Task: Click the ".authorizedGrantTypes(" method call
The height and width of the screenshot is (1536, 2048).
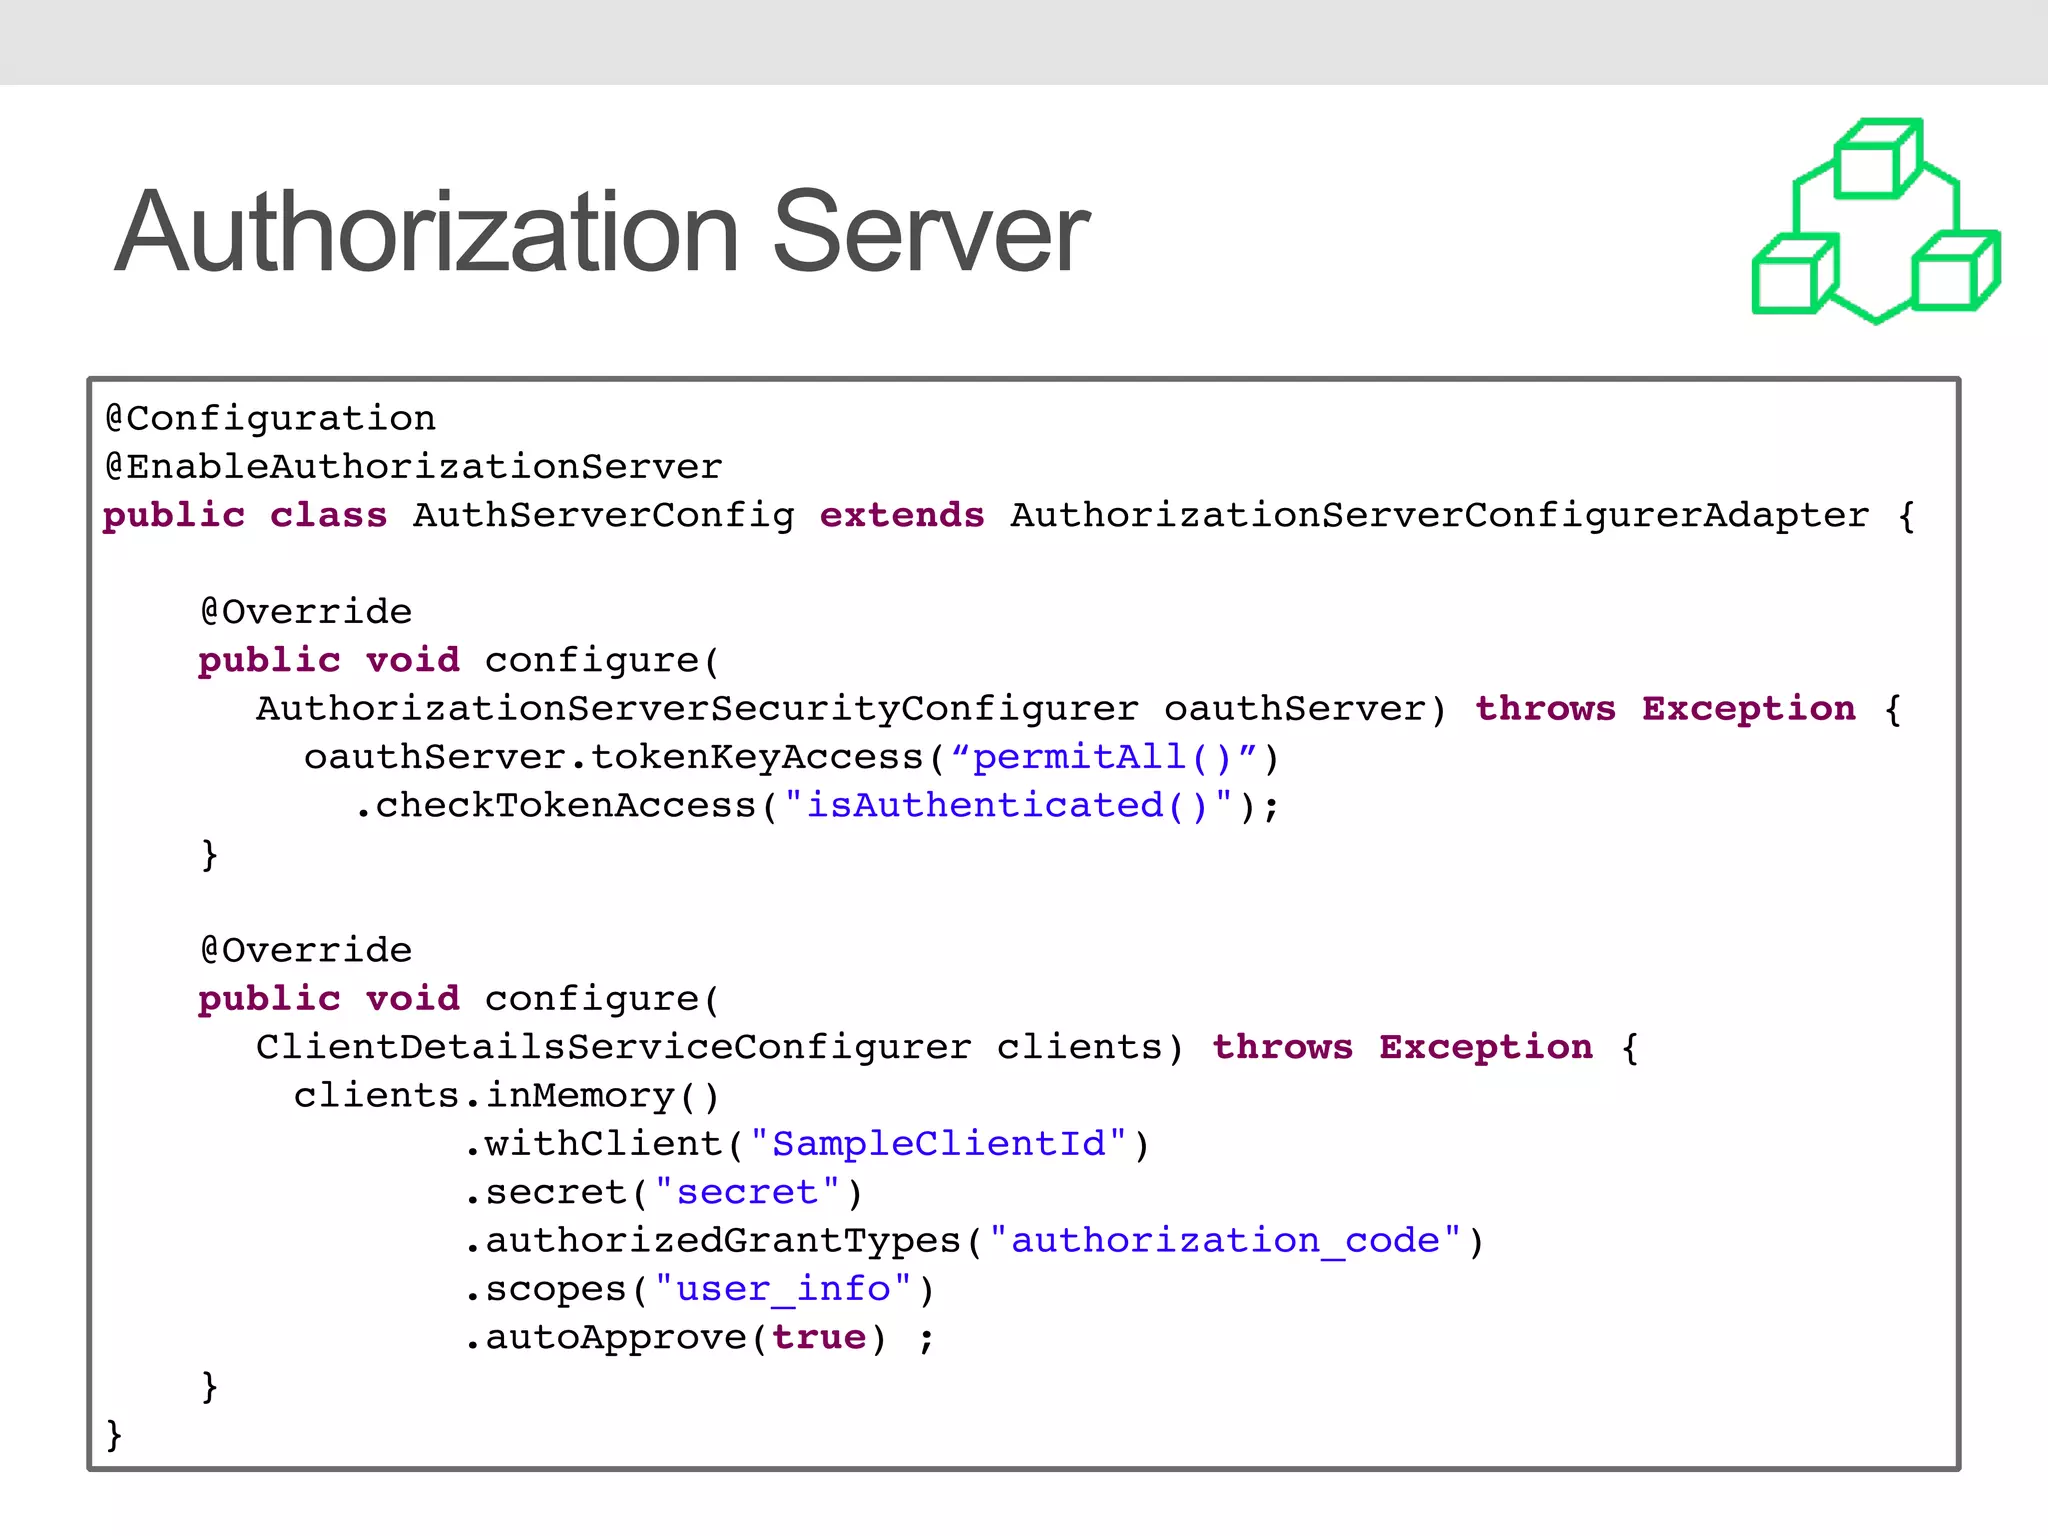Action: click(725, 1241)
